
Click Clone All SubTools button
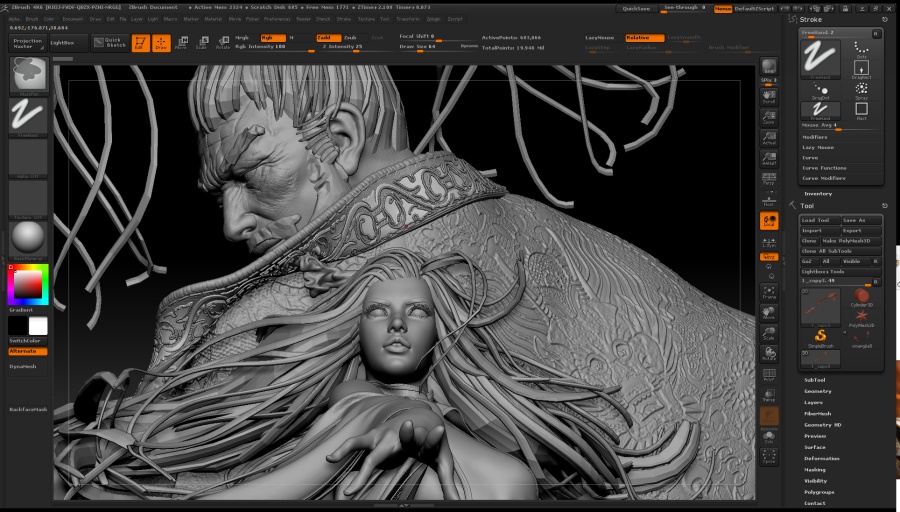(841, 251)
